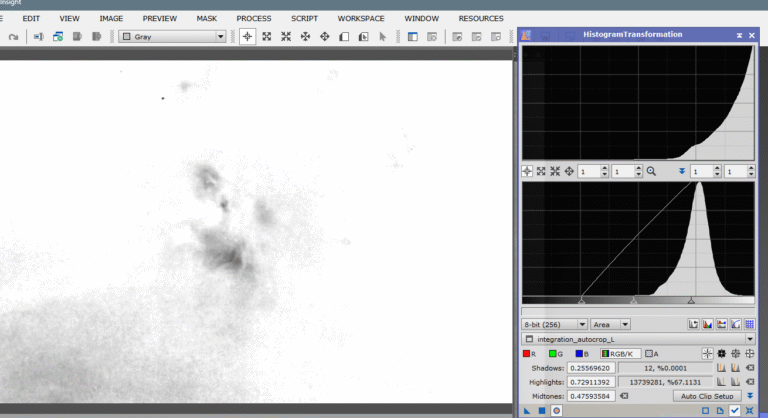Open the MASK menu

[207, 18]
